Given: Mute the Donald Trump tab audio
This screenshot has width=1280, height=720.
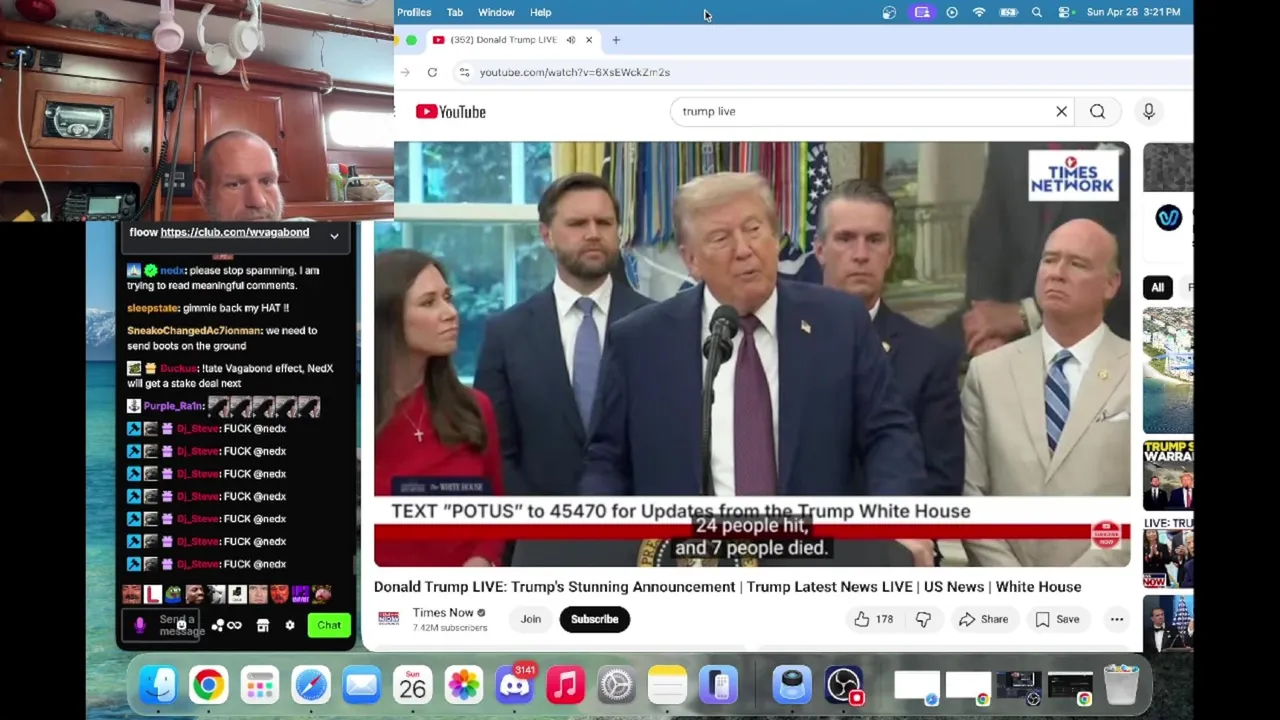Looking at the screenshot, I should [x=570, y=40].
